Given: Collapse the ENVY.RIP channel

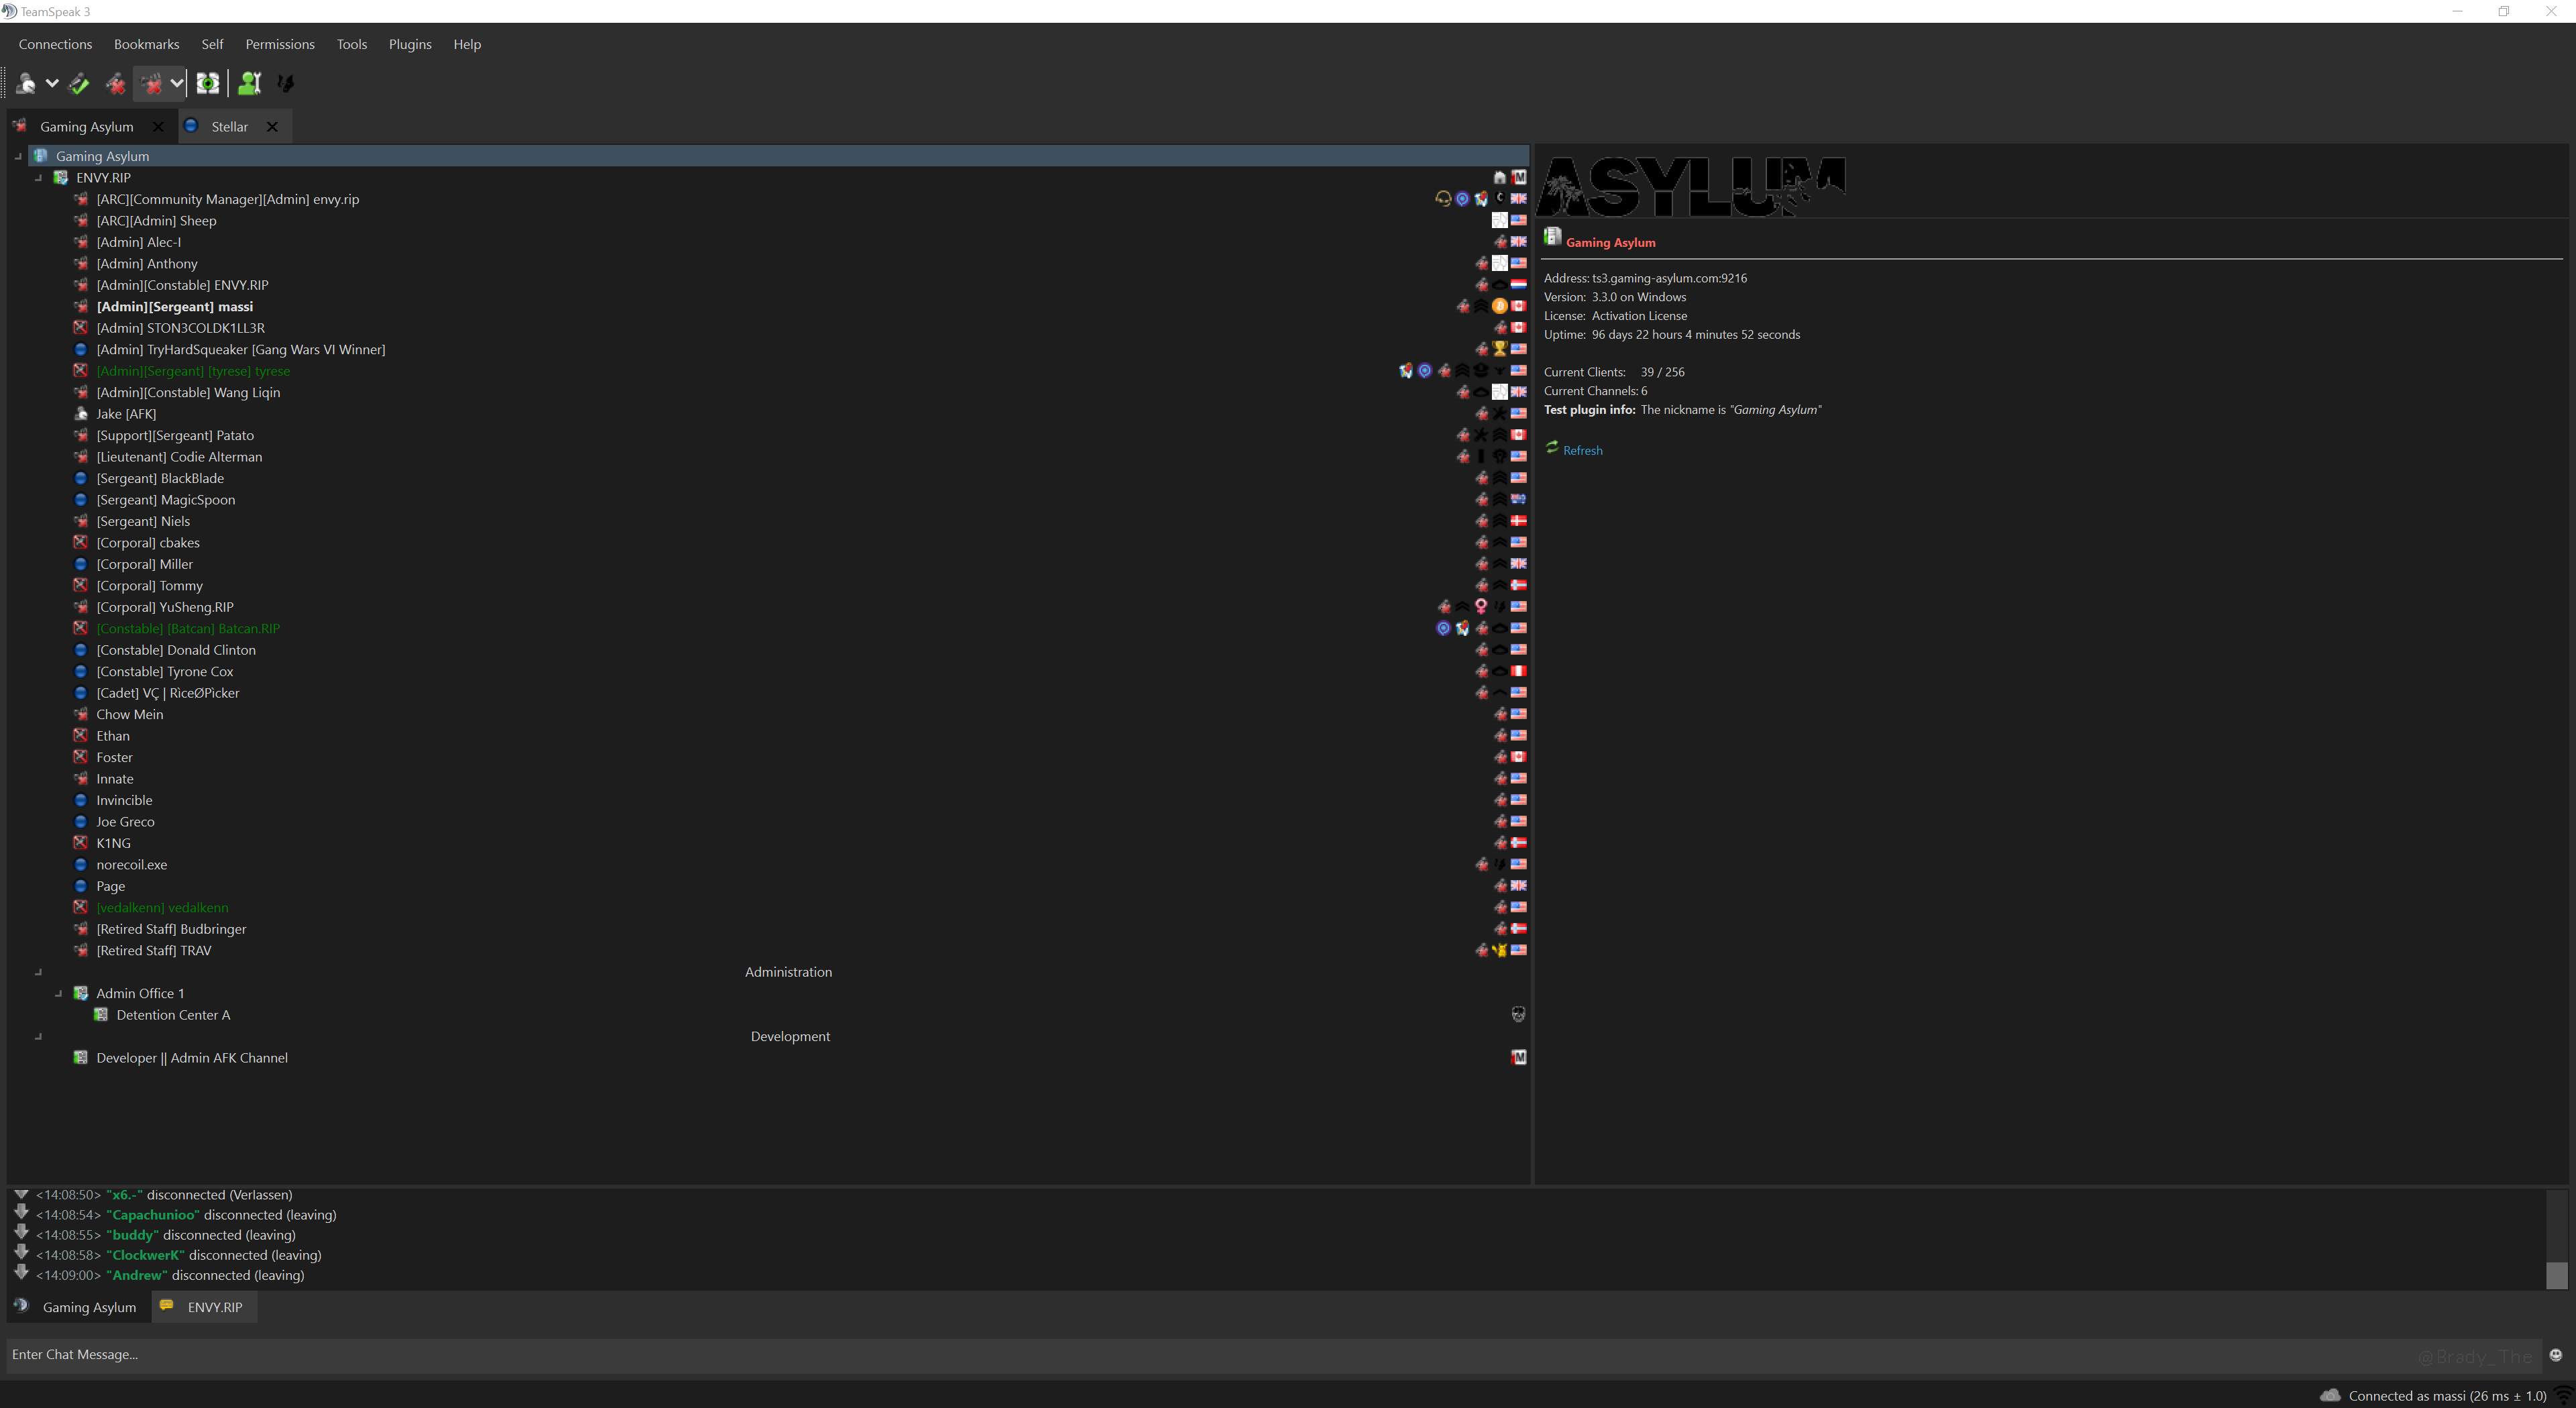Looking at the screenshot, I should tap(38, 177).
